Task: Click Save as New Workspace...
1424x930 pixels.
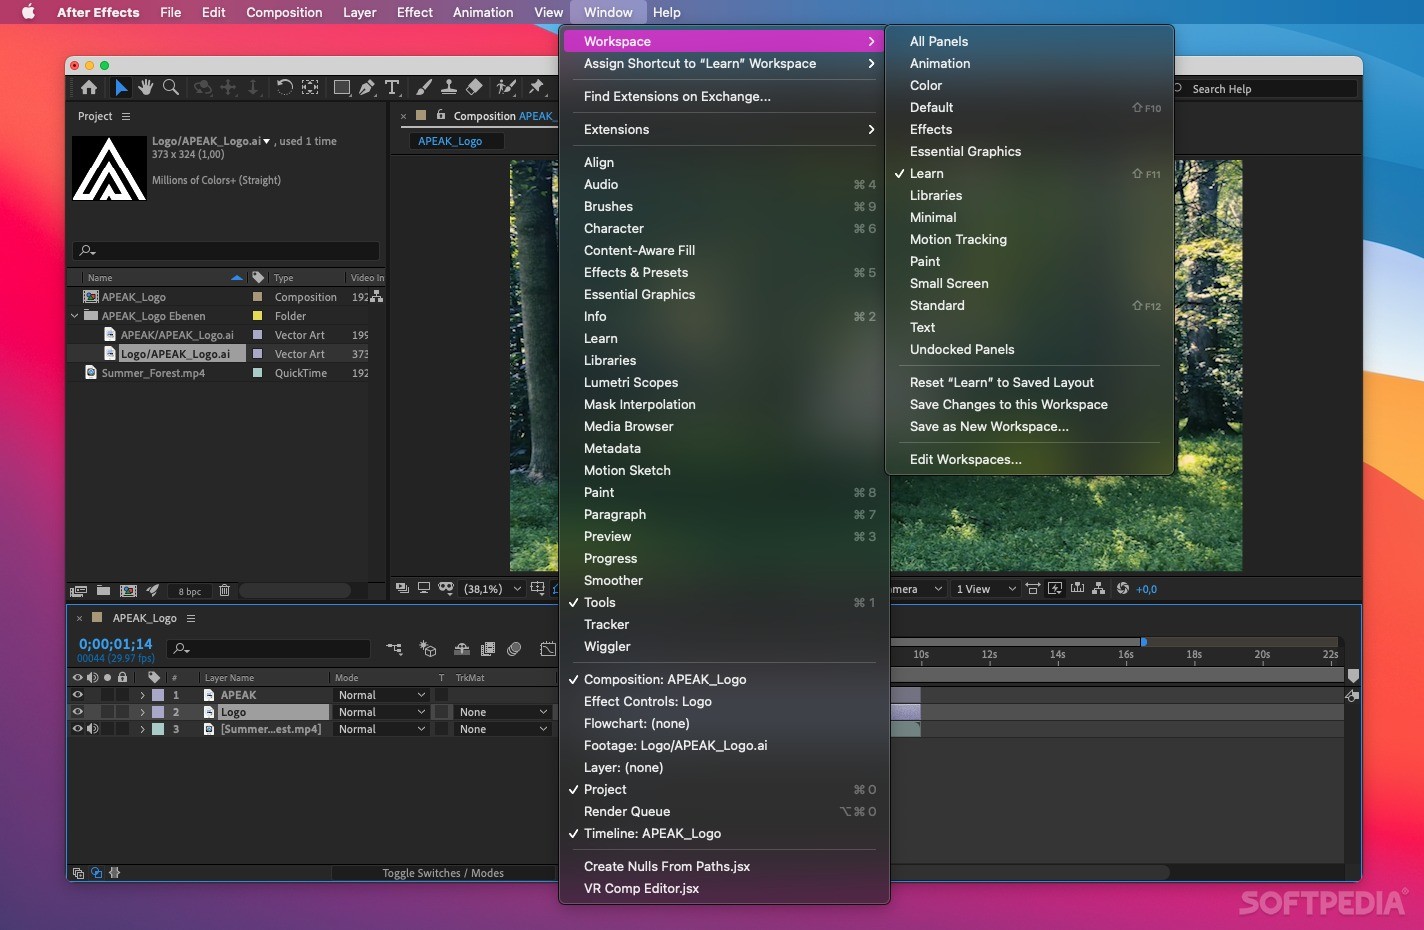Action: click(x=989, y=426)
